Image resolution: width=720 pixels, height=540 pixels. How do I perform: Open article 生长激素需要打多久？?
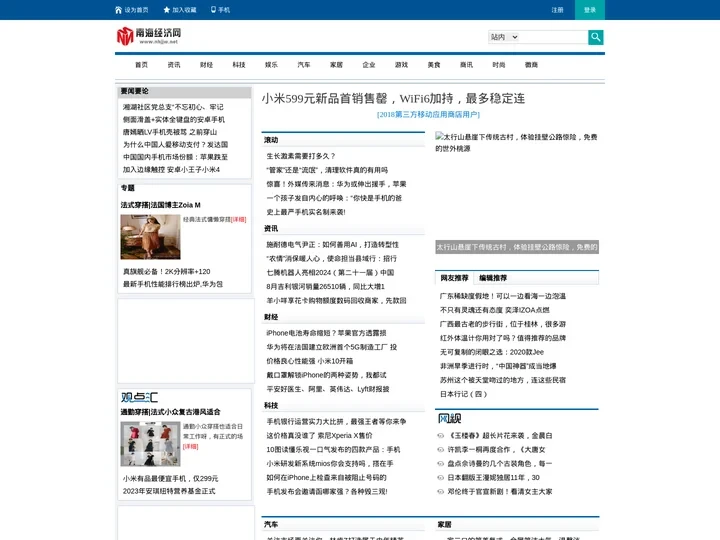(301, 156)
